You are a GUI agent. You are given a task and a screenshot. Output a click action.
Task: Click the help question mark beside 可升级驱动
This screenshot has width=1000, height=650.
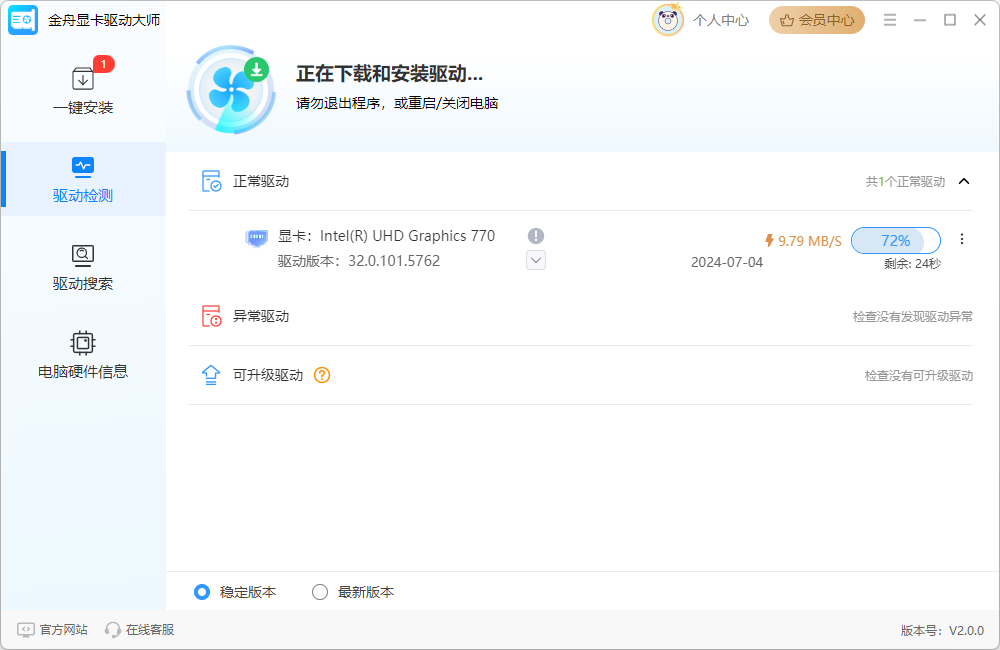tap(323, 375)
